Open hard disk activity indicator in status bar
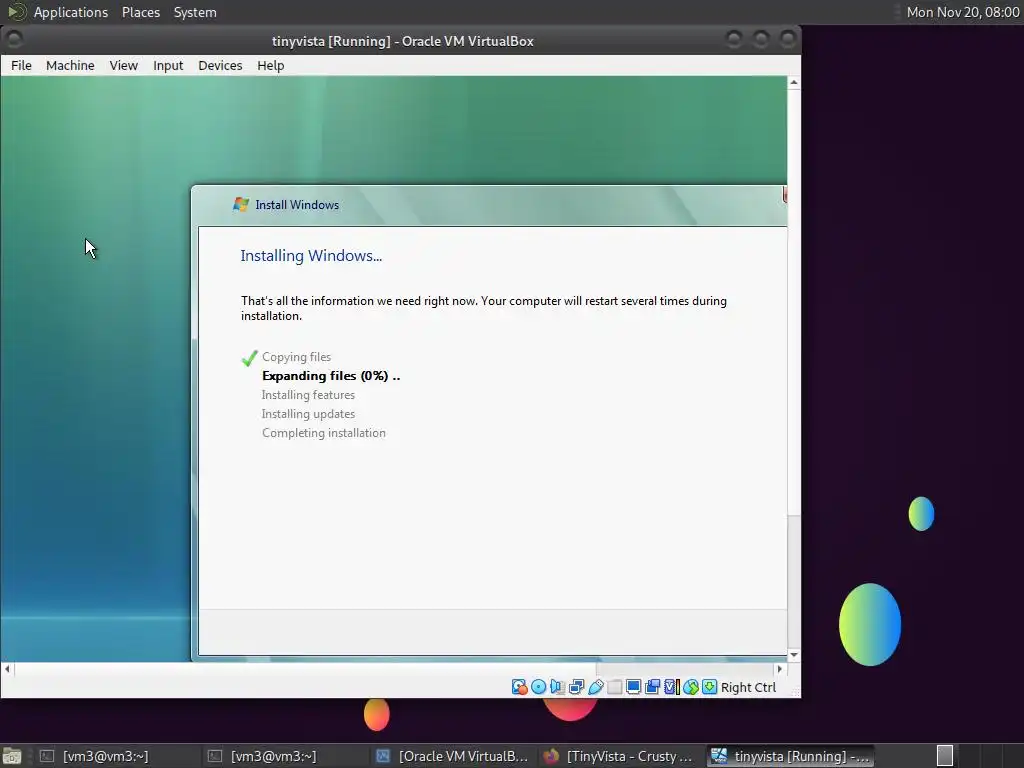1024x768 pixels. pyautogui.click(x=519, y=687)
